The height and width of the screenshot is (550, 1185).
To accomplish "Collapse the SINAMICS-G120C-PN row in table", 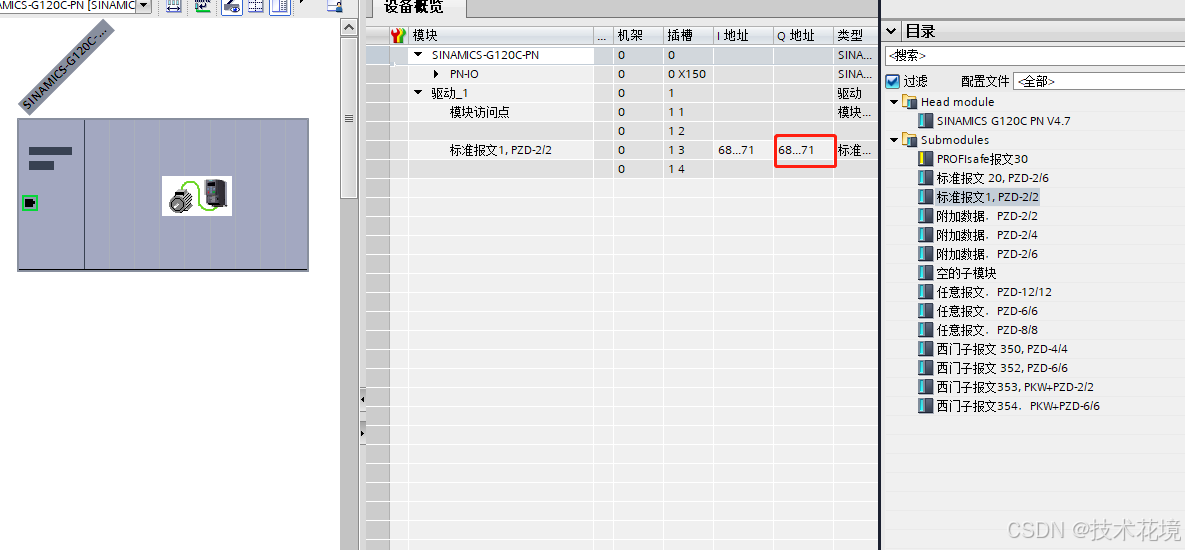I will 418,55.
